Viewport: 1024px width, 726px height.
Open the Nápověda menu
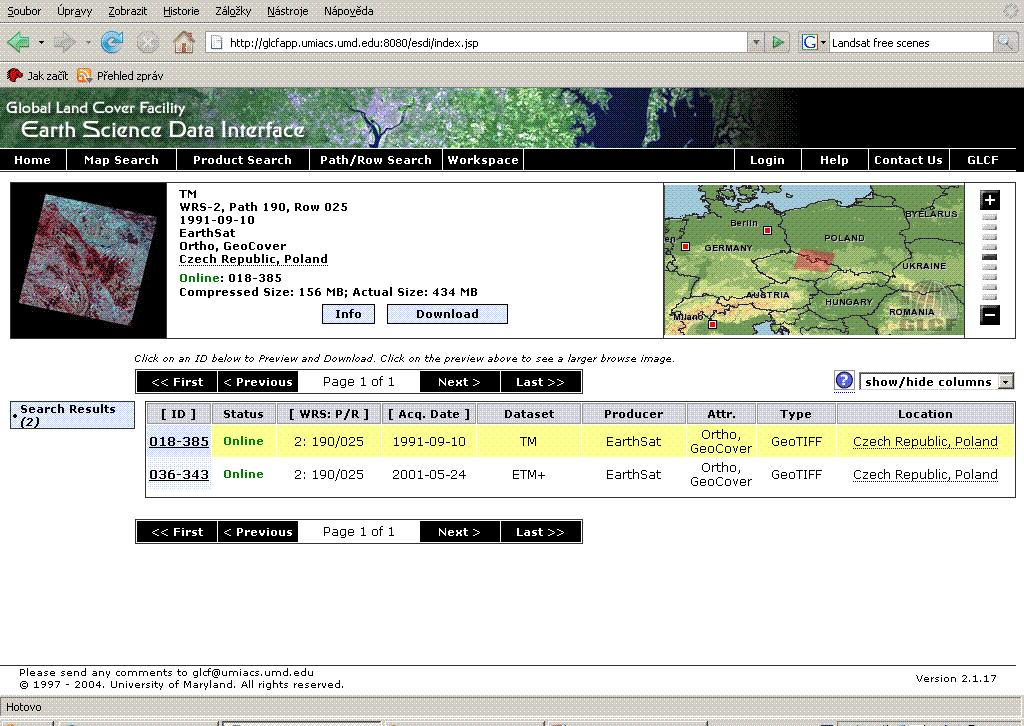(349, 11)
